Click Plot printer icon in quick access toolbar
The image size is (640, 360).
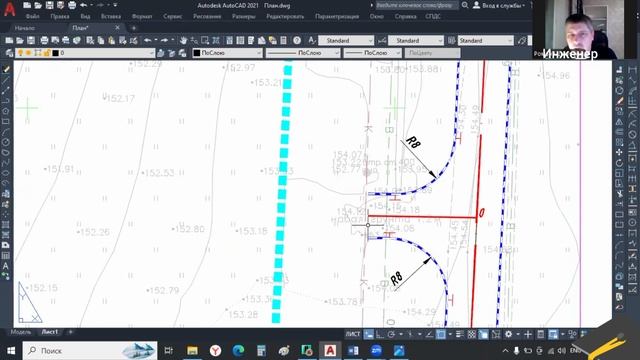click(x=72, y=5)
